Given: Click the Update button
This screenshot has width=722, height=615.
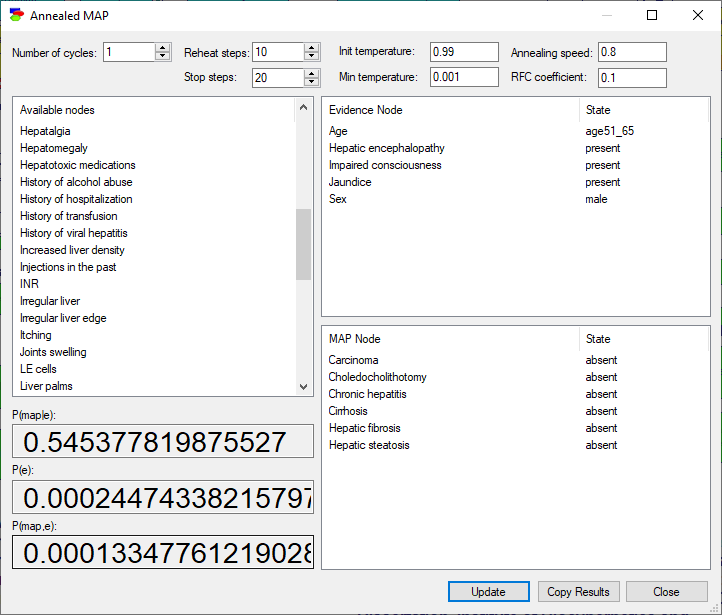Looking at the screenshot, I should click(x=489, y=592).
